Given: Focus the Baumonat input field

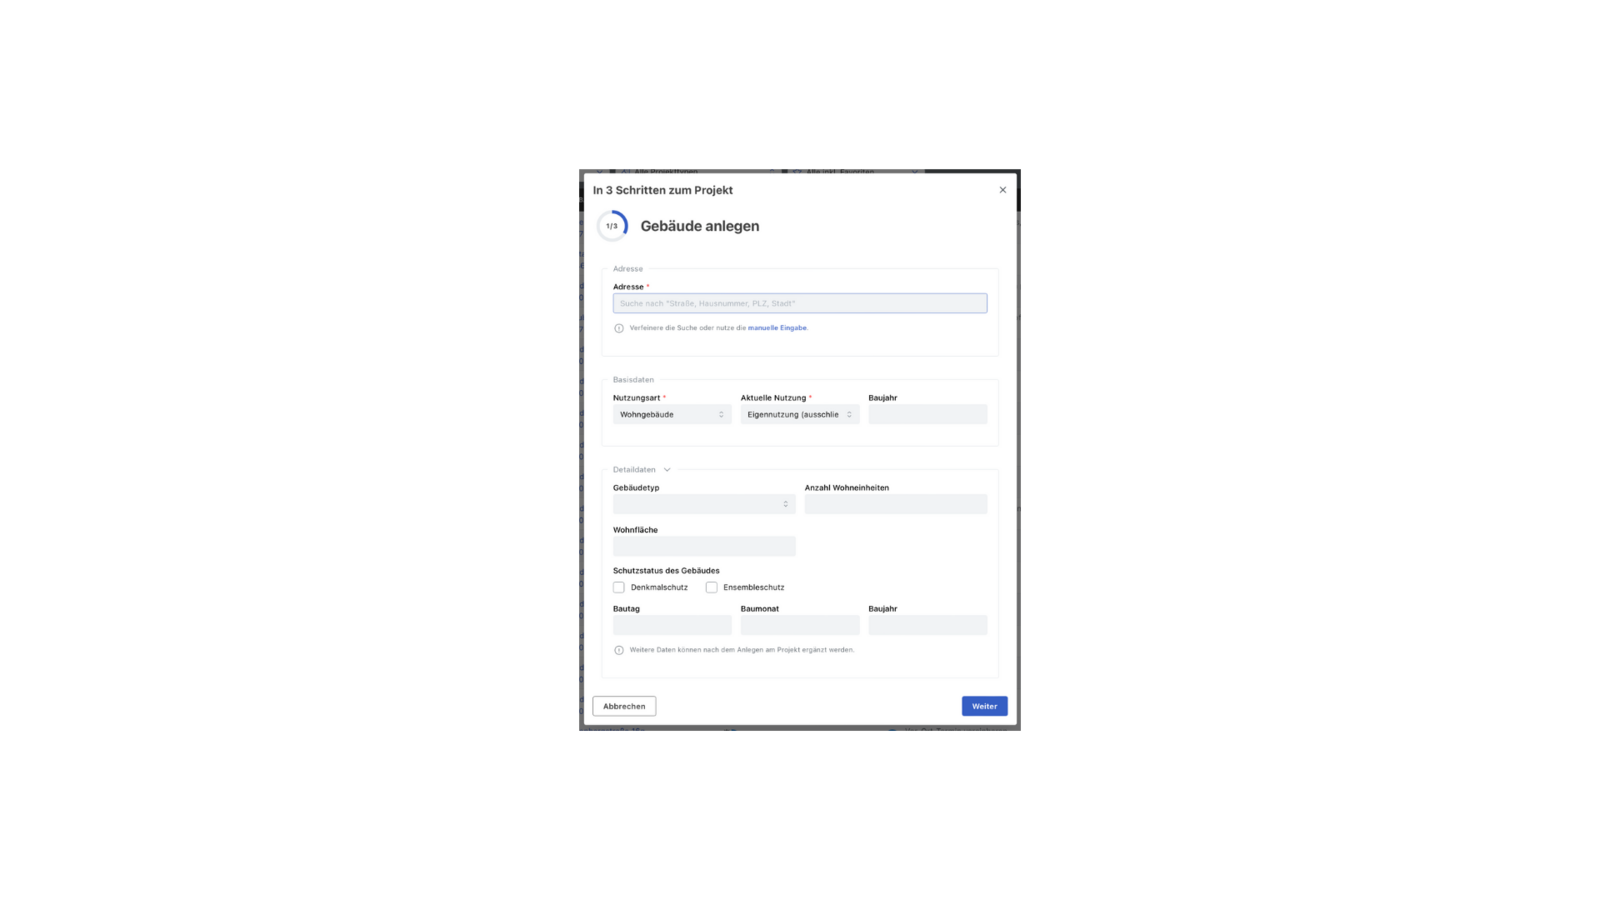Looking at the screenshot, I should point(800,625).
